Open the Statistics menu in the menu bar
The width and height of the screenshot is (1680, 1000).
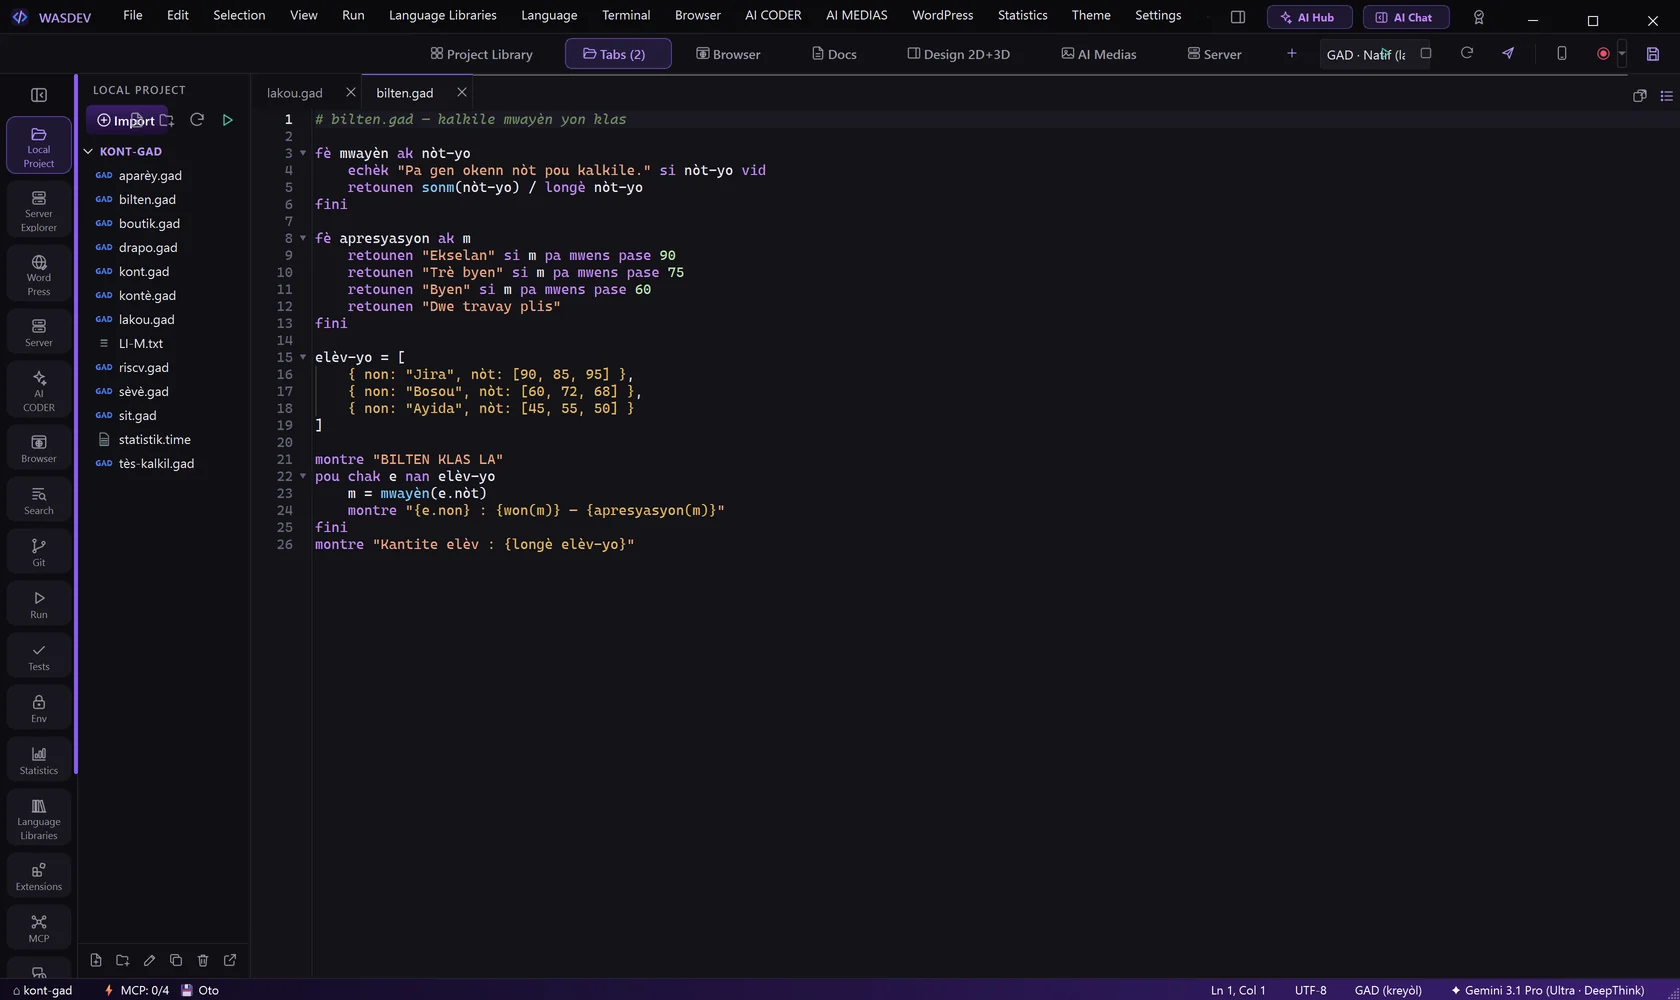[x=1022, y=15]
